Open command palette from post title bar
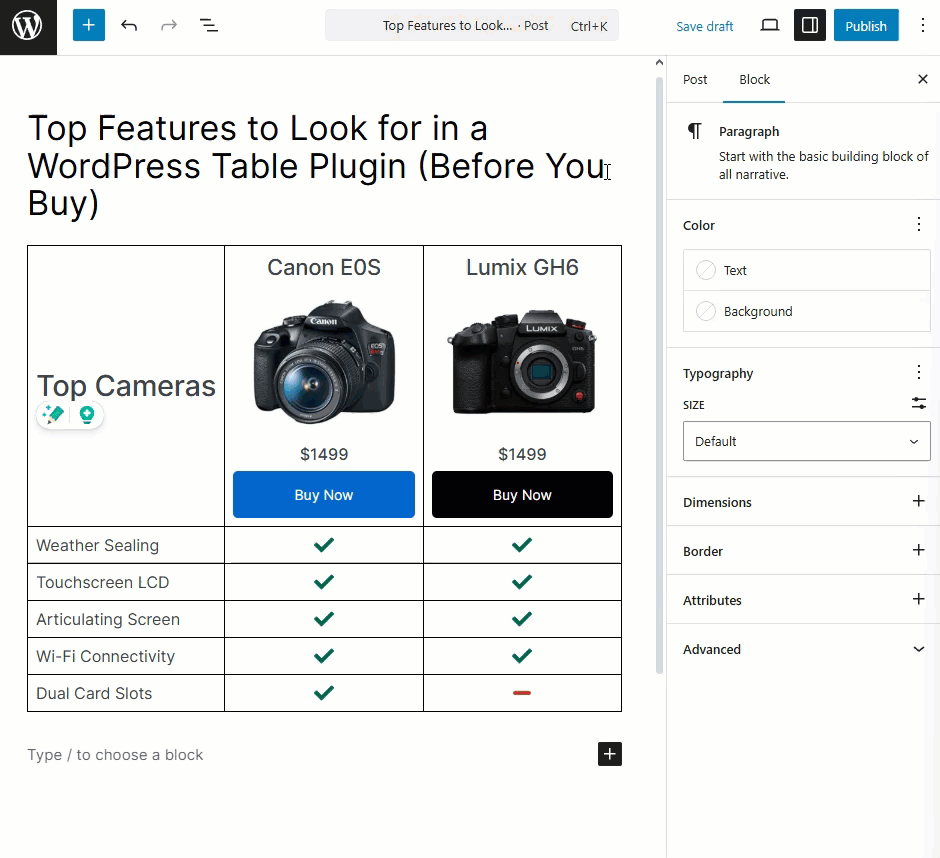Screen dimensions: 940x858 tap(472, 26)
